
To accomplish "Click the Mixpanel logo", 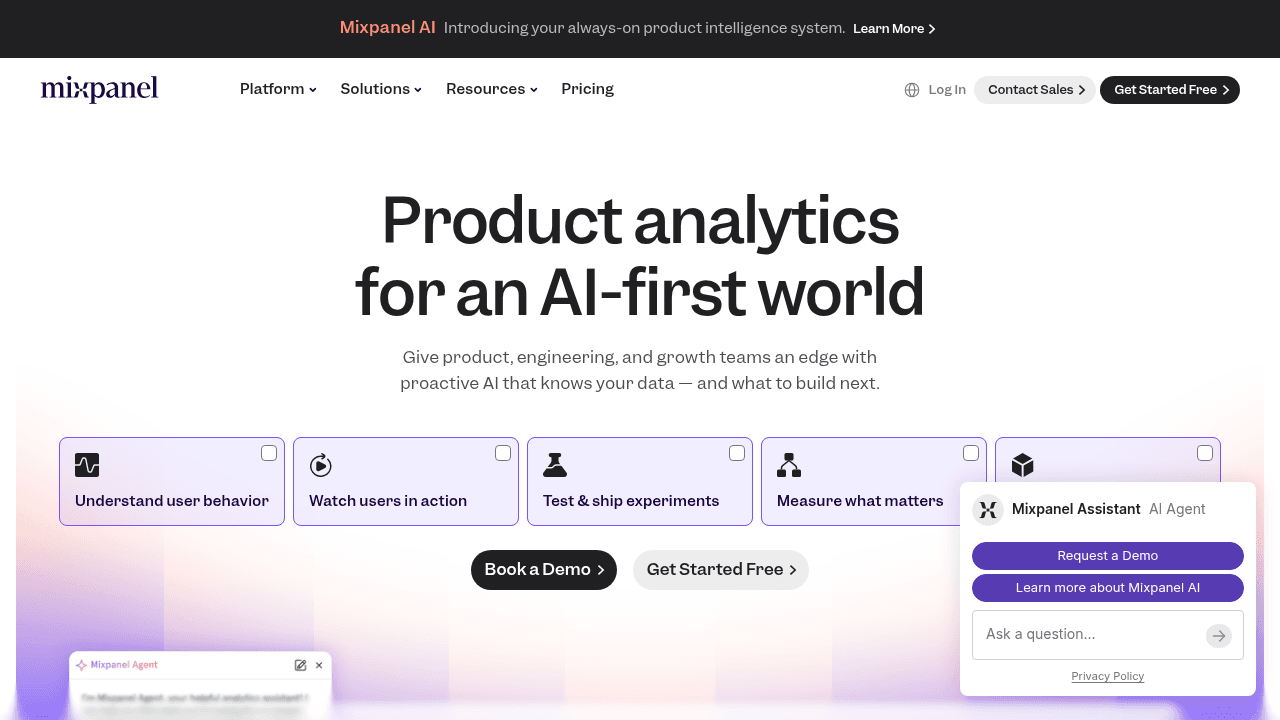I will pos(99,90).
